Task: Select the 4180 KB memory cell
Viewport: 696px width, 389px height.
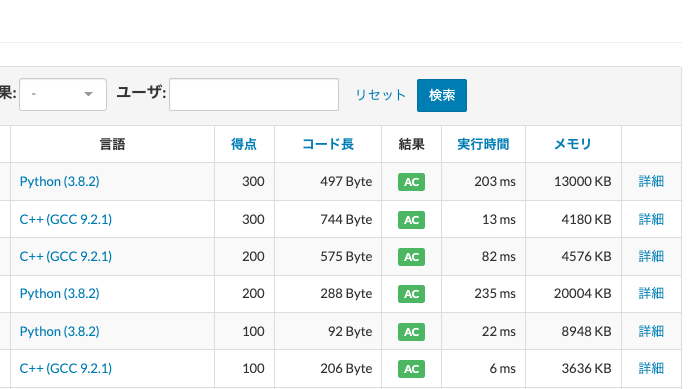Action: 573,219
